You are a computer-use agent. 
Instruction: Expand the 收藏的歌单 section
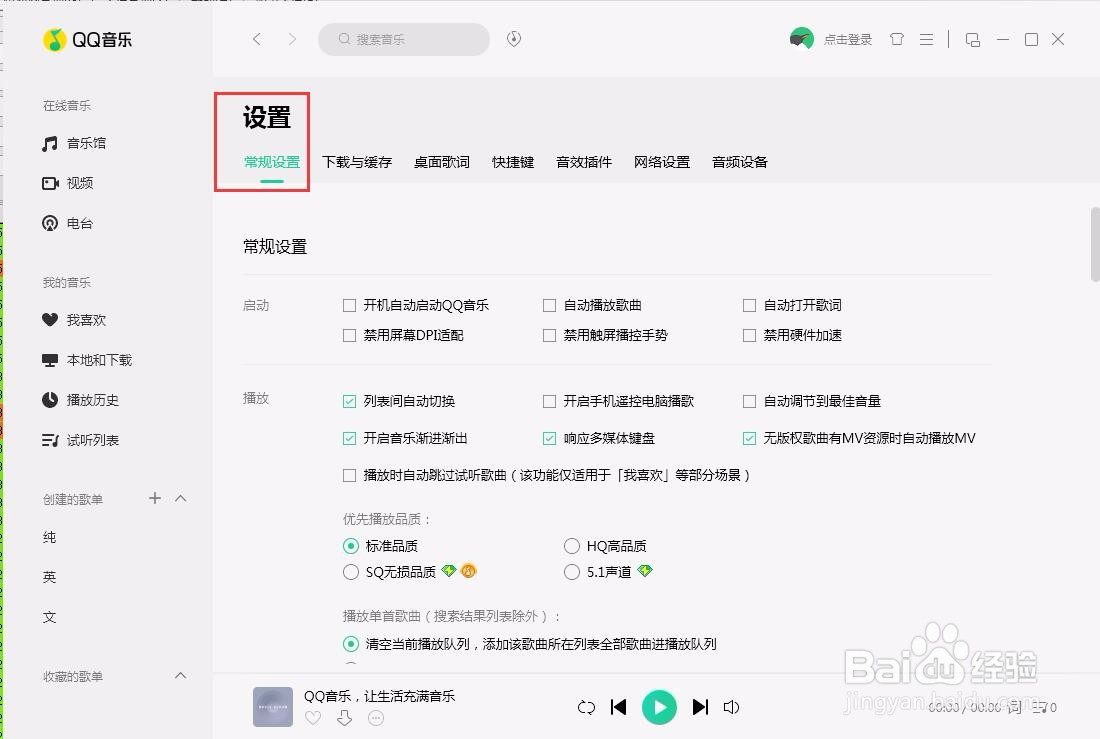[x=181, y=676]
